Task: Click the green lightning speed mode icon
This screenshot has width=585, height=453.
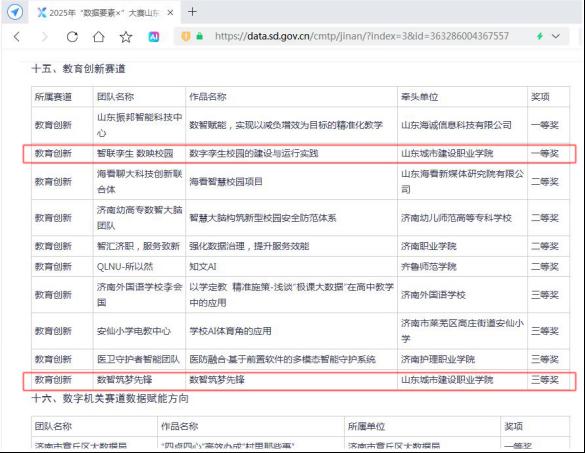Action: tap(539, 36)
